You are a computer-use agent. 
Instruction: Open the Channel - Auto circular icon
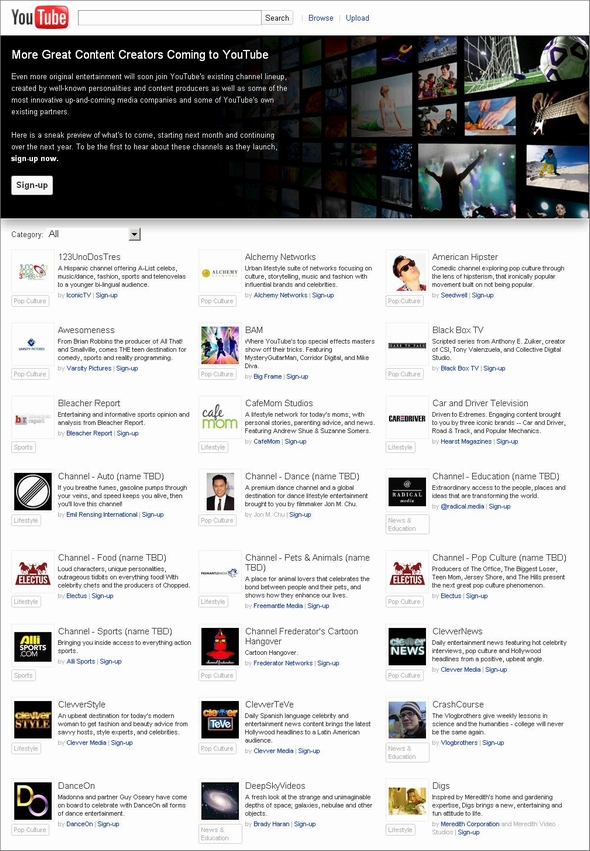tap(33, 491)
